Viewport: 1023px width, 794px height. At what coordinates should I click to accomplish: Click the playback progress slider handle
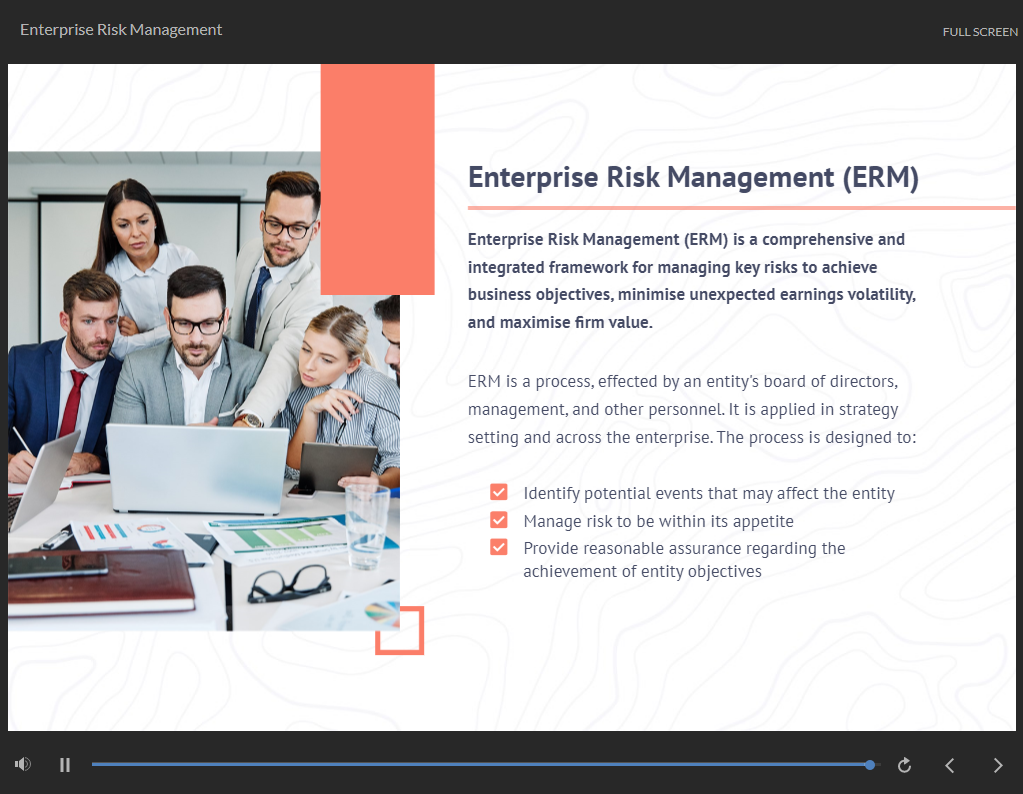tap(869, 764)
